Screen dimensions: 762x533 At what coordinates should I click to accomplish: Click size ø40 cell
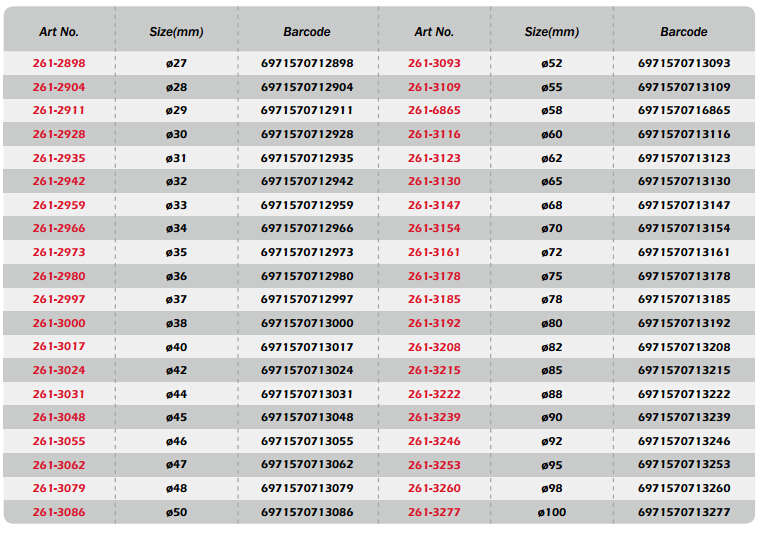176,347
